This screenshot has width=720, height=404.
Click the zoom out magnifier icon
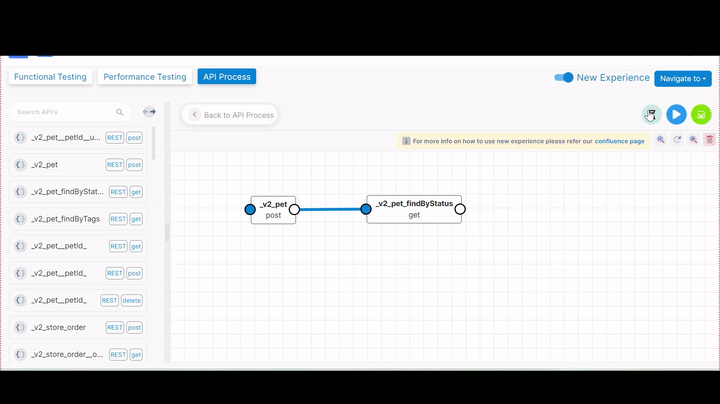click(694, 140)
